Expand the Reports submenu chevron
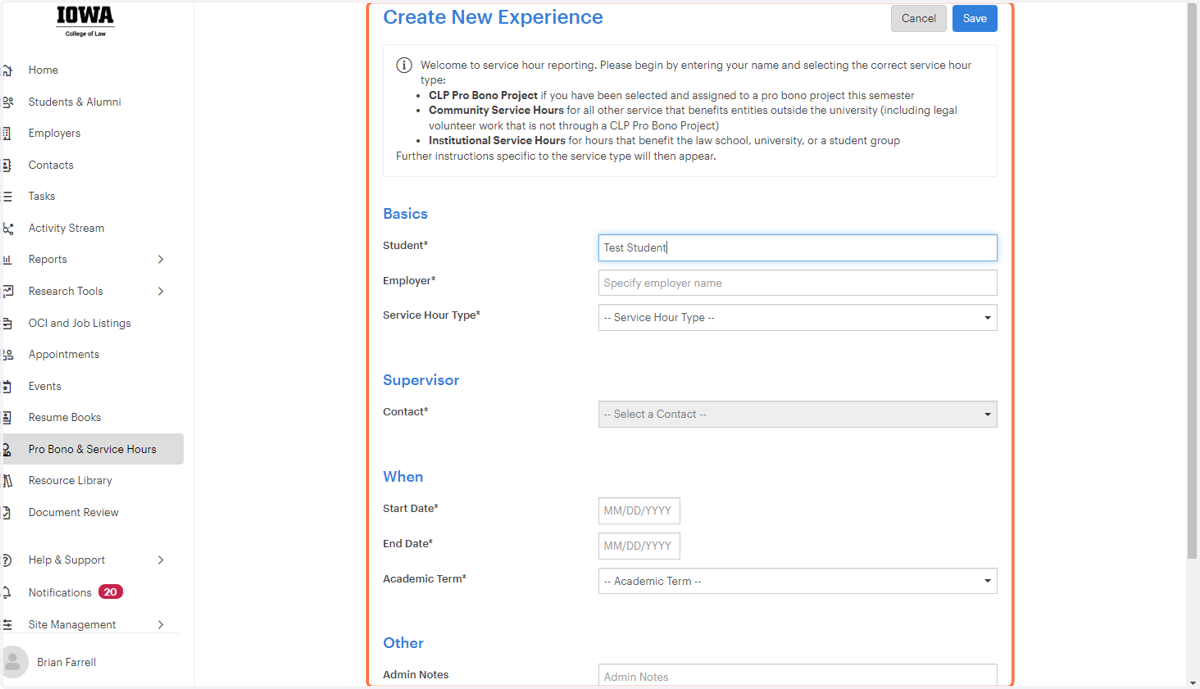This screenshot has width=1200, height=689. [161, 259]
